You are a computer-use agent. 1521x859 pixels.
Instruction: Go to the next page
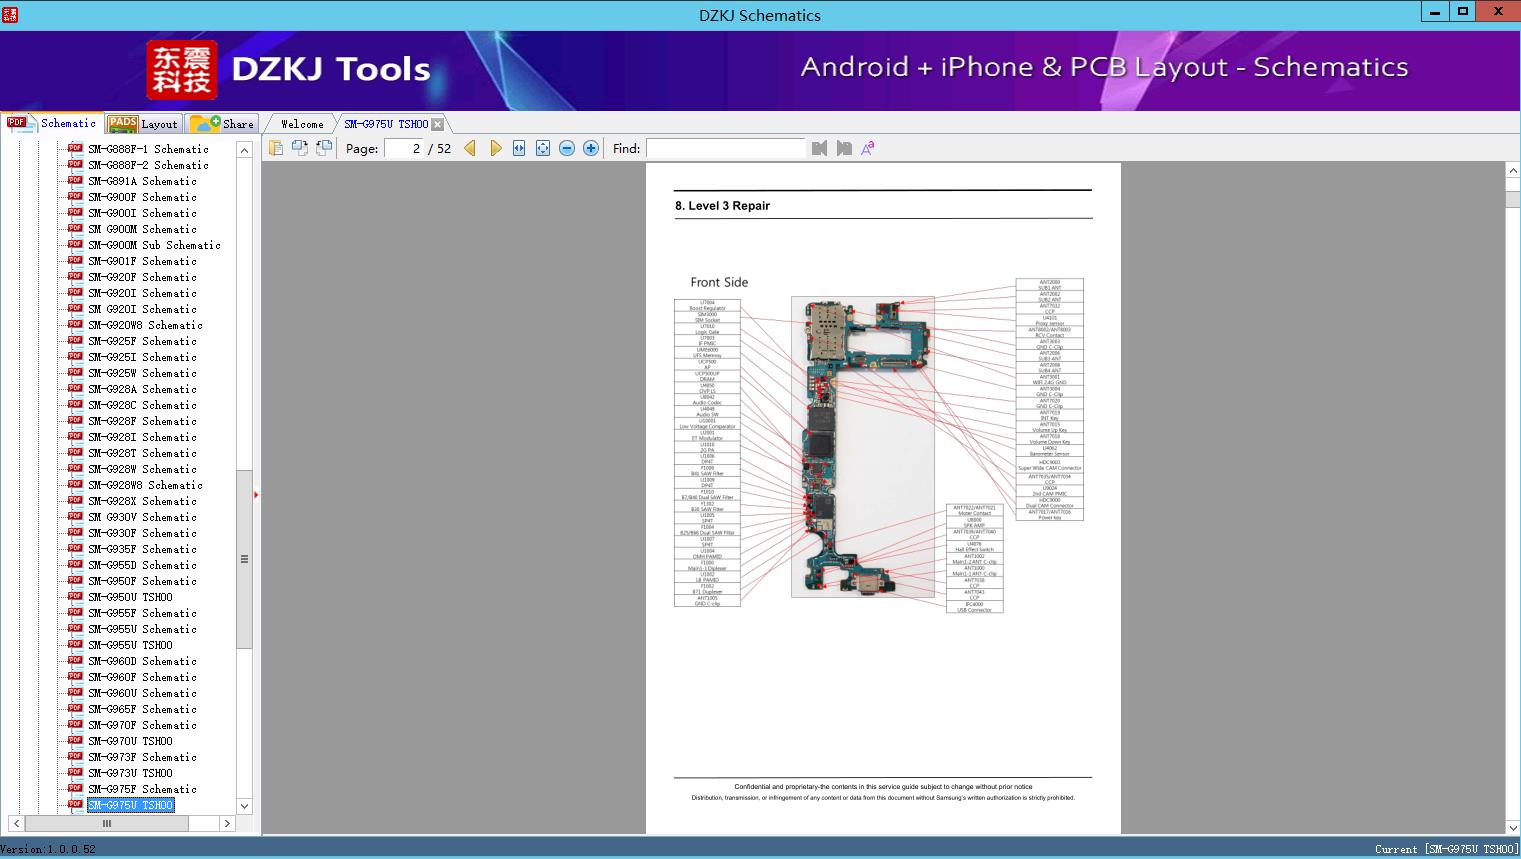point(495,148)
